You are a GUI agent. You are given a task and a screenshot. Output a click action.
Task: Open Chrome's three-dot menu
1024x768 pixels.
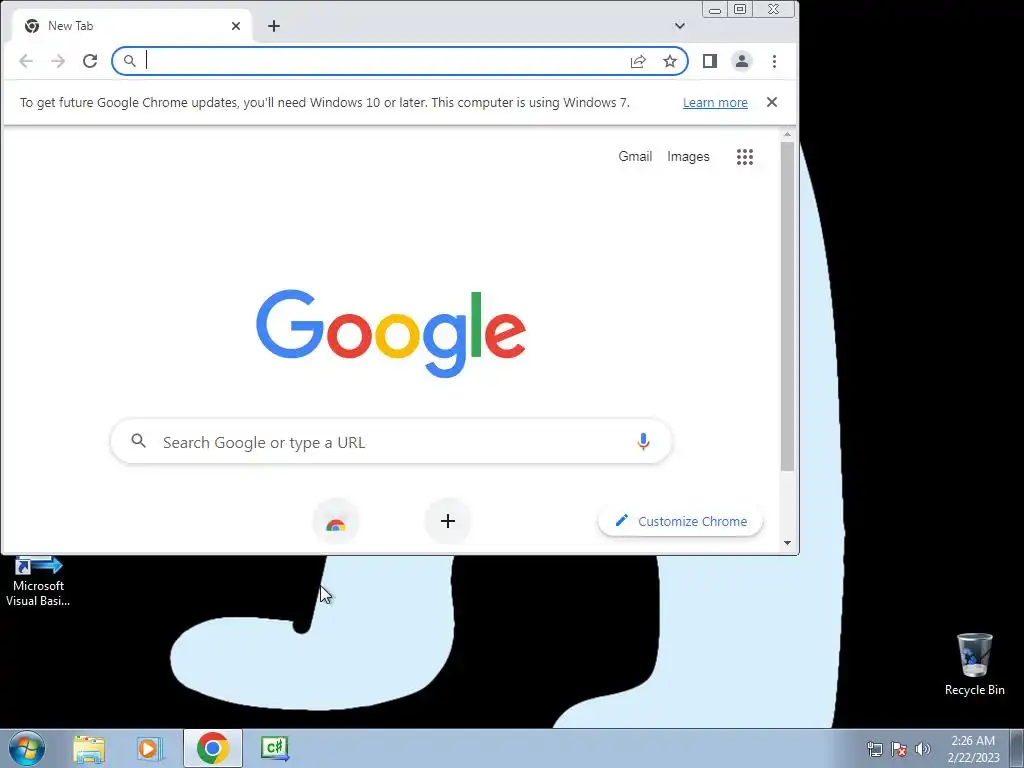[x=775, y=61]
